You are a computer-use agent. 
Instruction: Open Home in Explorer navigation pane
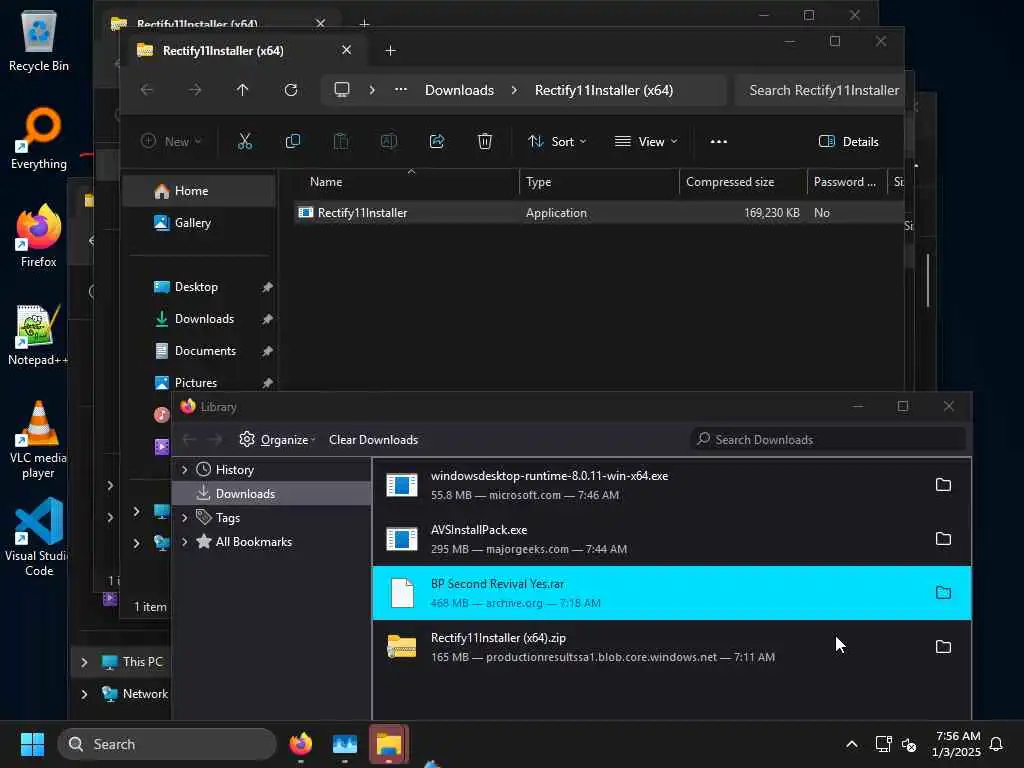pyautogui.click(x=199, y=191)
